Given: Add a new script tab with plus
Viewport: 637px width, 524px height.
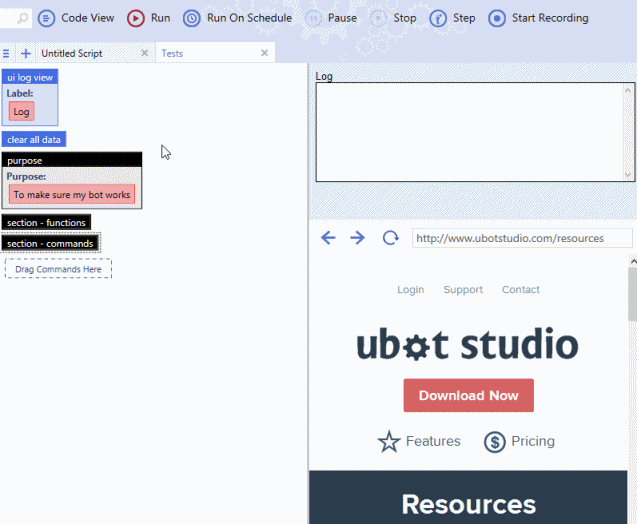Looking at the screenshot, I should [26, 53].
